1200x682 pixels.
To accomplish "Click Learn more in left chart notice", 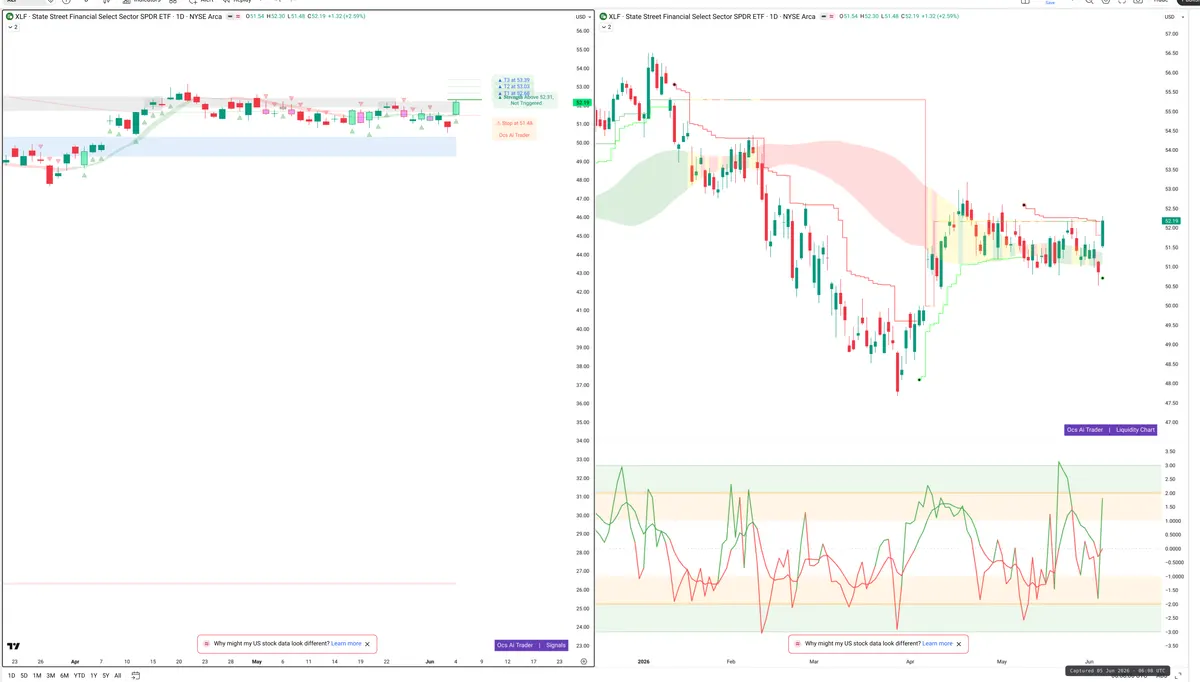I will click(346, 644).
